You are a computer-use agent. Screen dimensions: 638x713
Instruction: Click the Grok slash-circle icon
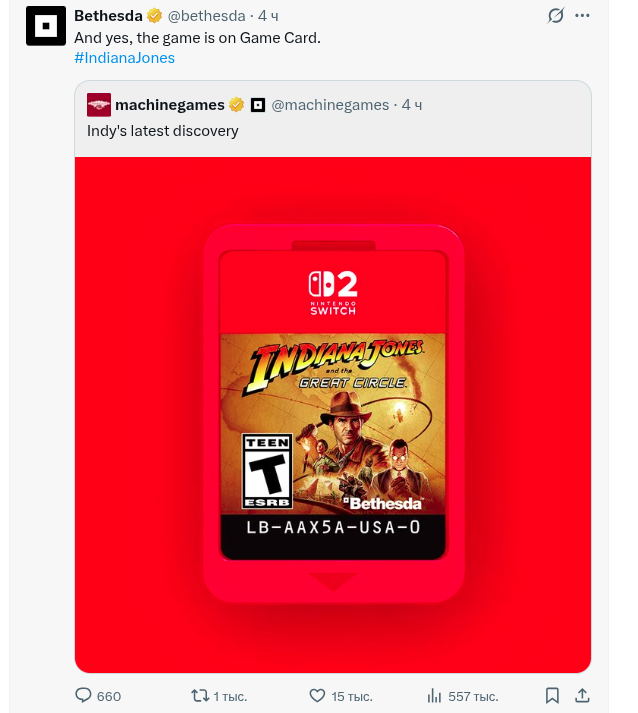click(x=556, y=15)
